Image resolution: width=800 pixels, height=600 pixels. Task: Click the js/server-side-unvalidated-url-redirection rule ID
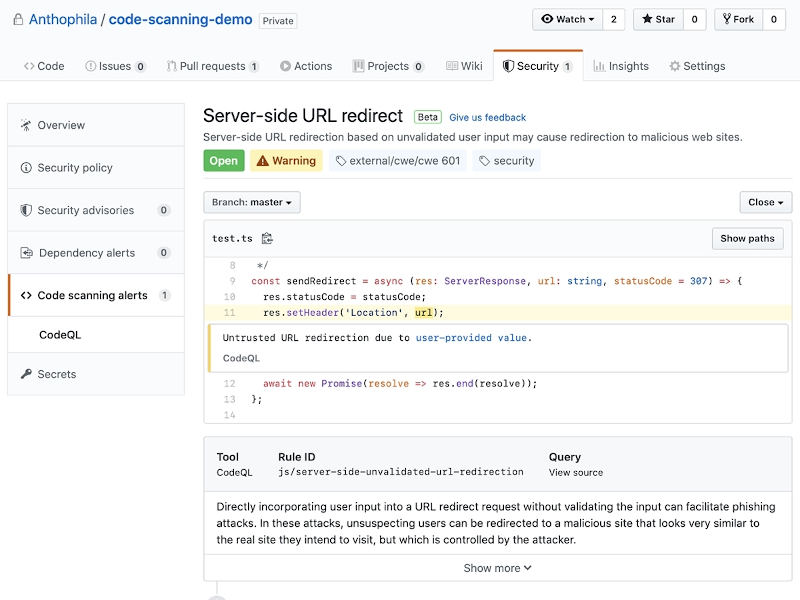(401, 472)
